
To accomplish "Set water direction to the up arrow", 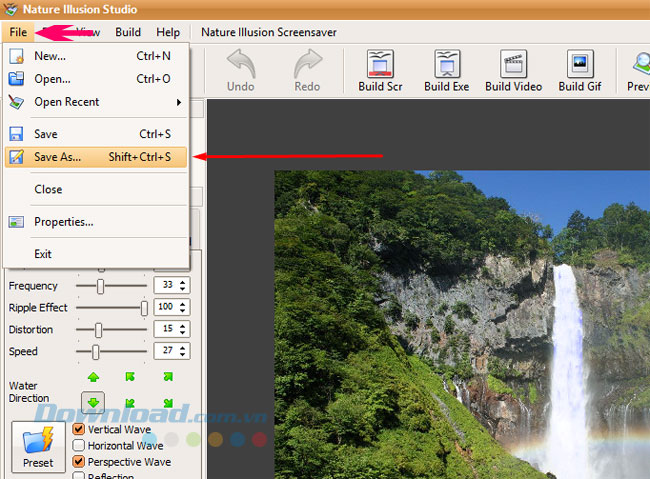I will pos(94,377).
